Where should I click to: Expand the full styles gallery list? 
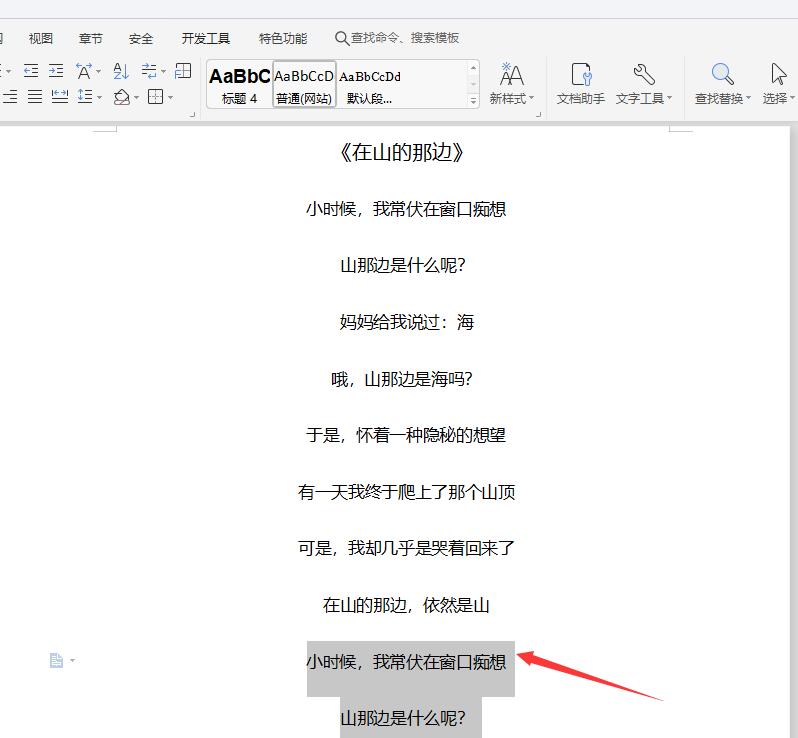(473, 101)
